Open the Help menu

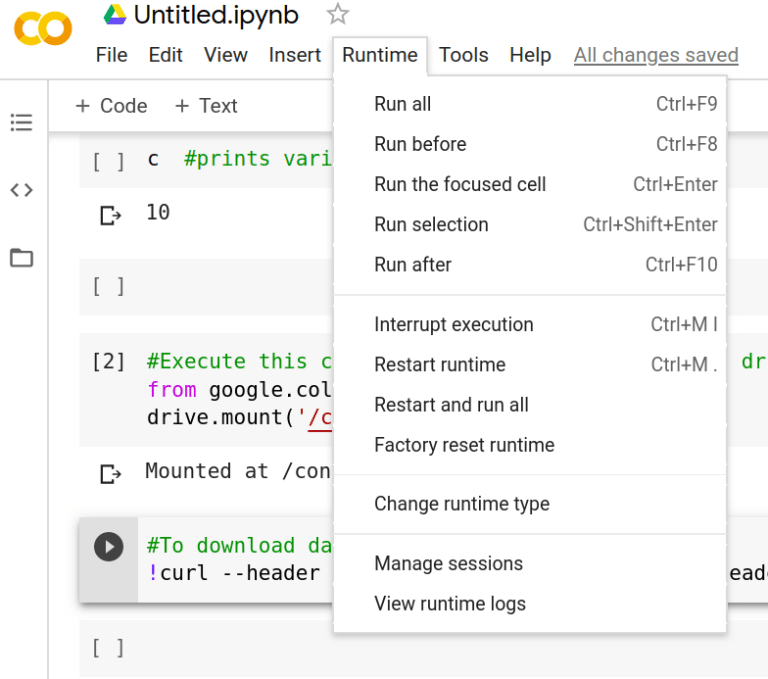(530, 55)
